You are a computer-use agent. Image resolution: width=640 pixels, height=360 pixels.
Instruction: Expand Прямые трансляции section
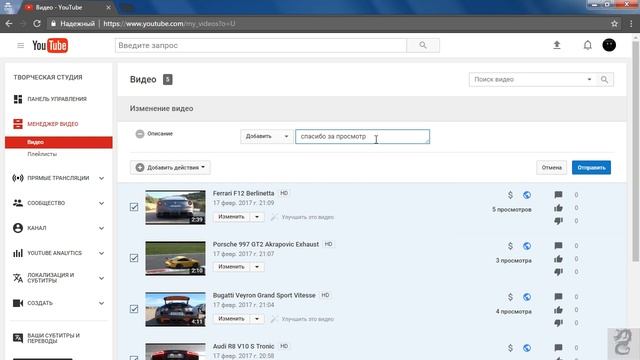click(101, 178)
